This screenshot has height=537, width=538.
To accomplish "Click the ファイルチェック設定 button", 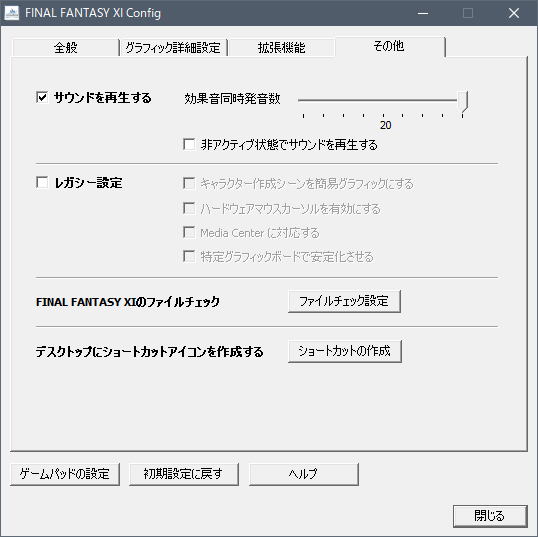I will 344,301.
